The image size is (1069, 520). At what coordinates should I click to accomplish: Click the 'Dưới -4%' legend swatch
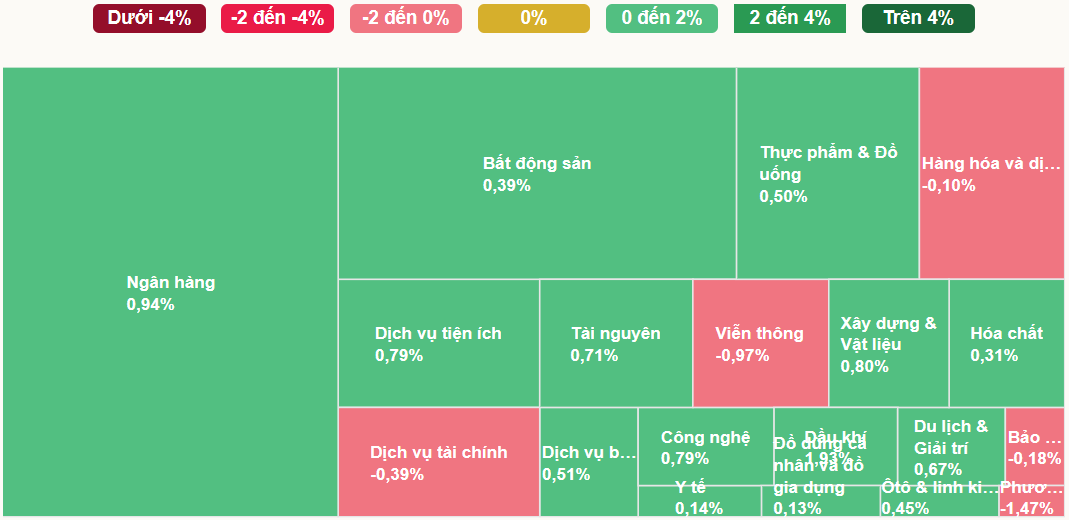(x=149, y=18)
